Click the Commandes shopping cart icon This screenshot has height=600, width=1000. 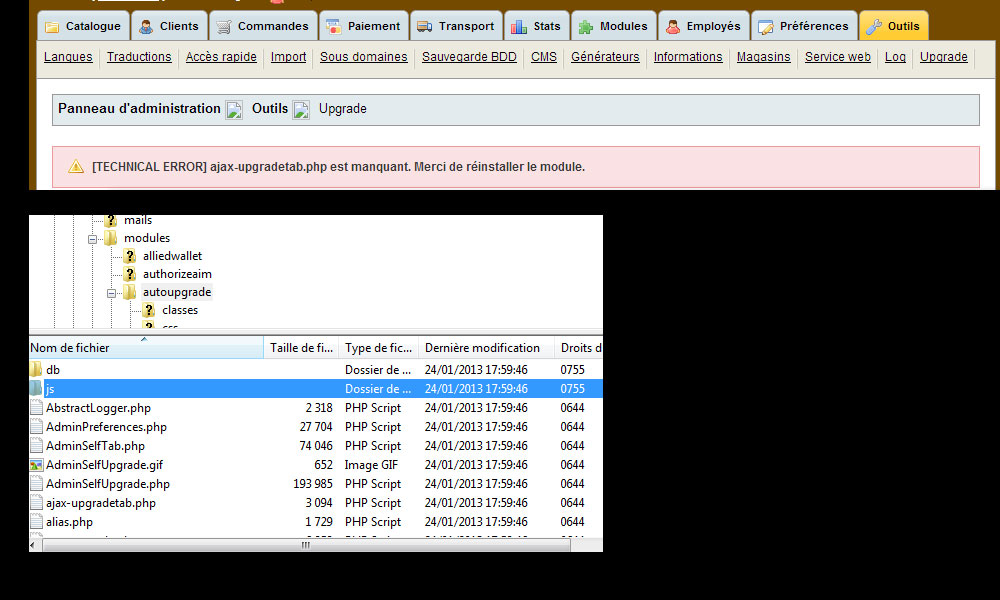click(x=224, y=27)
